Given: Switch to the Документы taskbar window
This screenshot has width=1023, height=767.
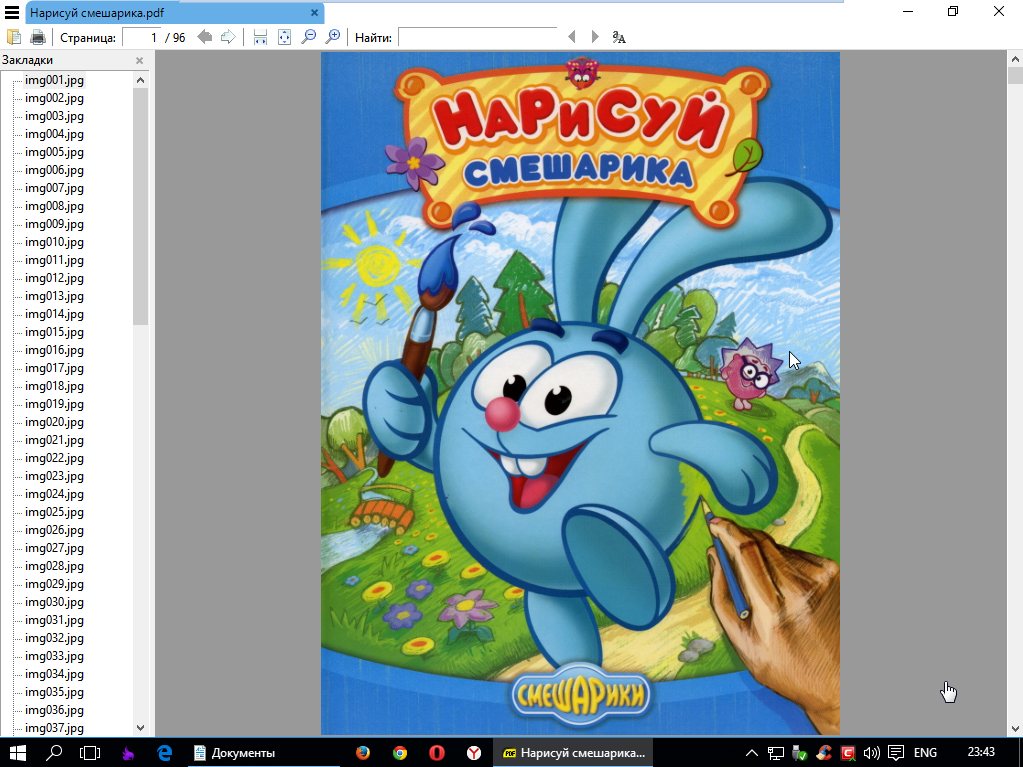Looking at the screenshot, I should (x=263, y=753).
